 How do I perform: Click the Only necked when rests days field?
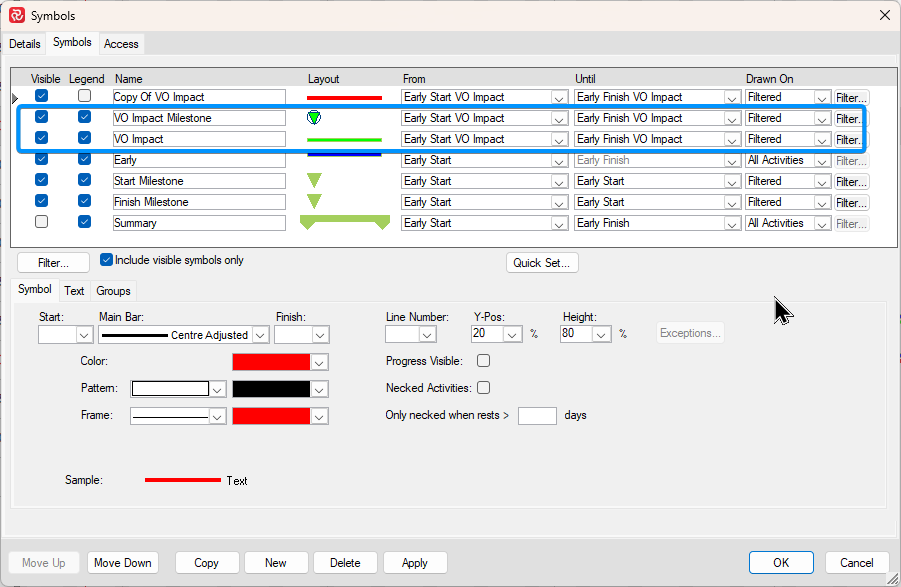click(537, 415)
